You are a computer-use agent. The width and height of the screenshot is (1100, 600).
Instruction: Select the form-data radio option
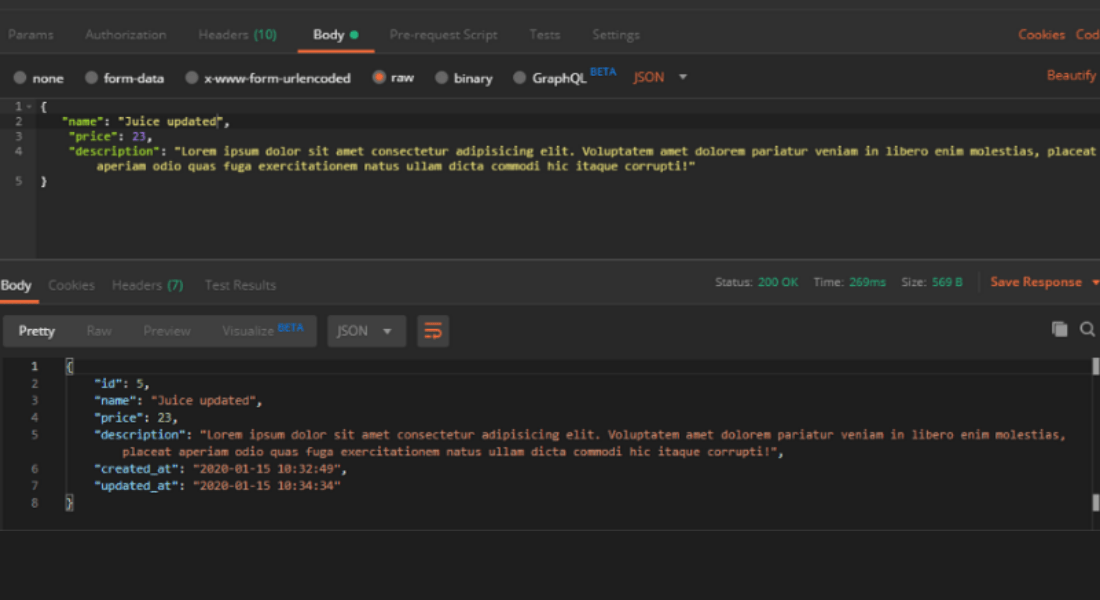[91, 78]
